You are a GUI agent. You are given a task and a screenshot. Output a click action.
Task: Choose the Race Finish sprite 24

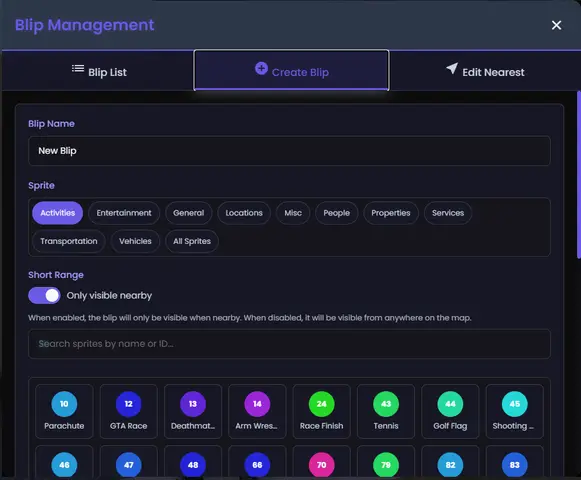pyautogui.click(x=322, y=411)
